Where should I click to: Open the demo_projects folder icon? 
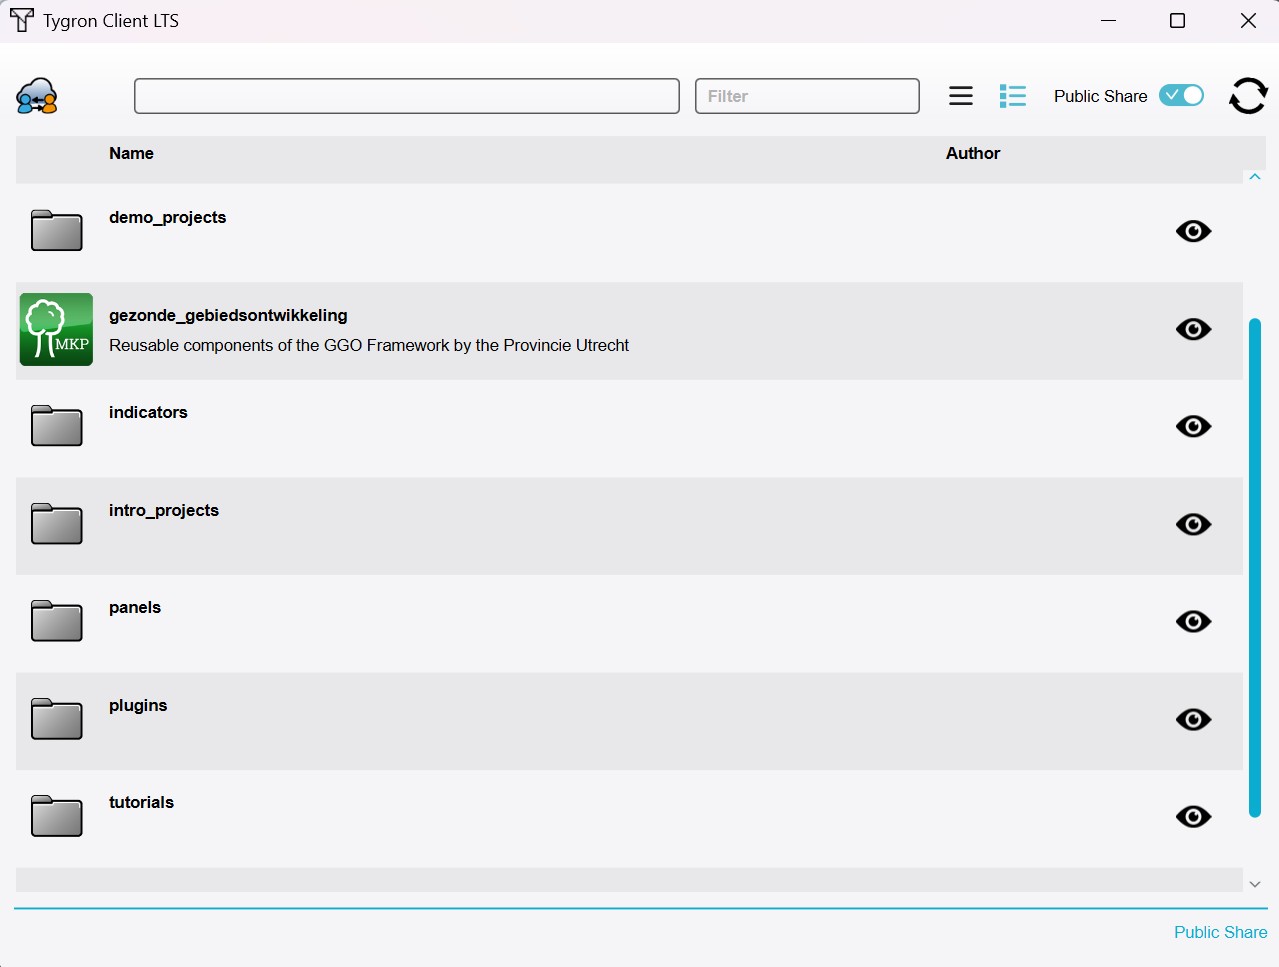tap(56, 231)
